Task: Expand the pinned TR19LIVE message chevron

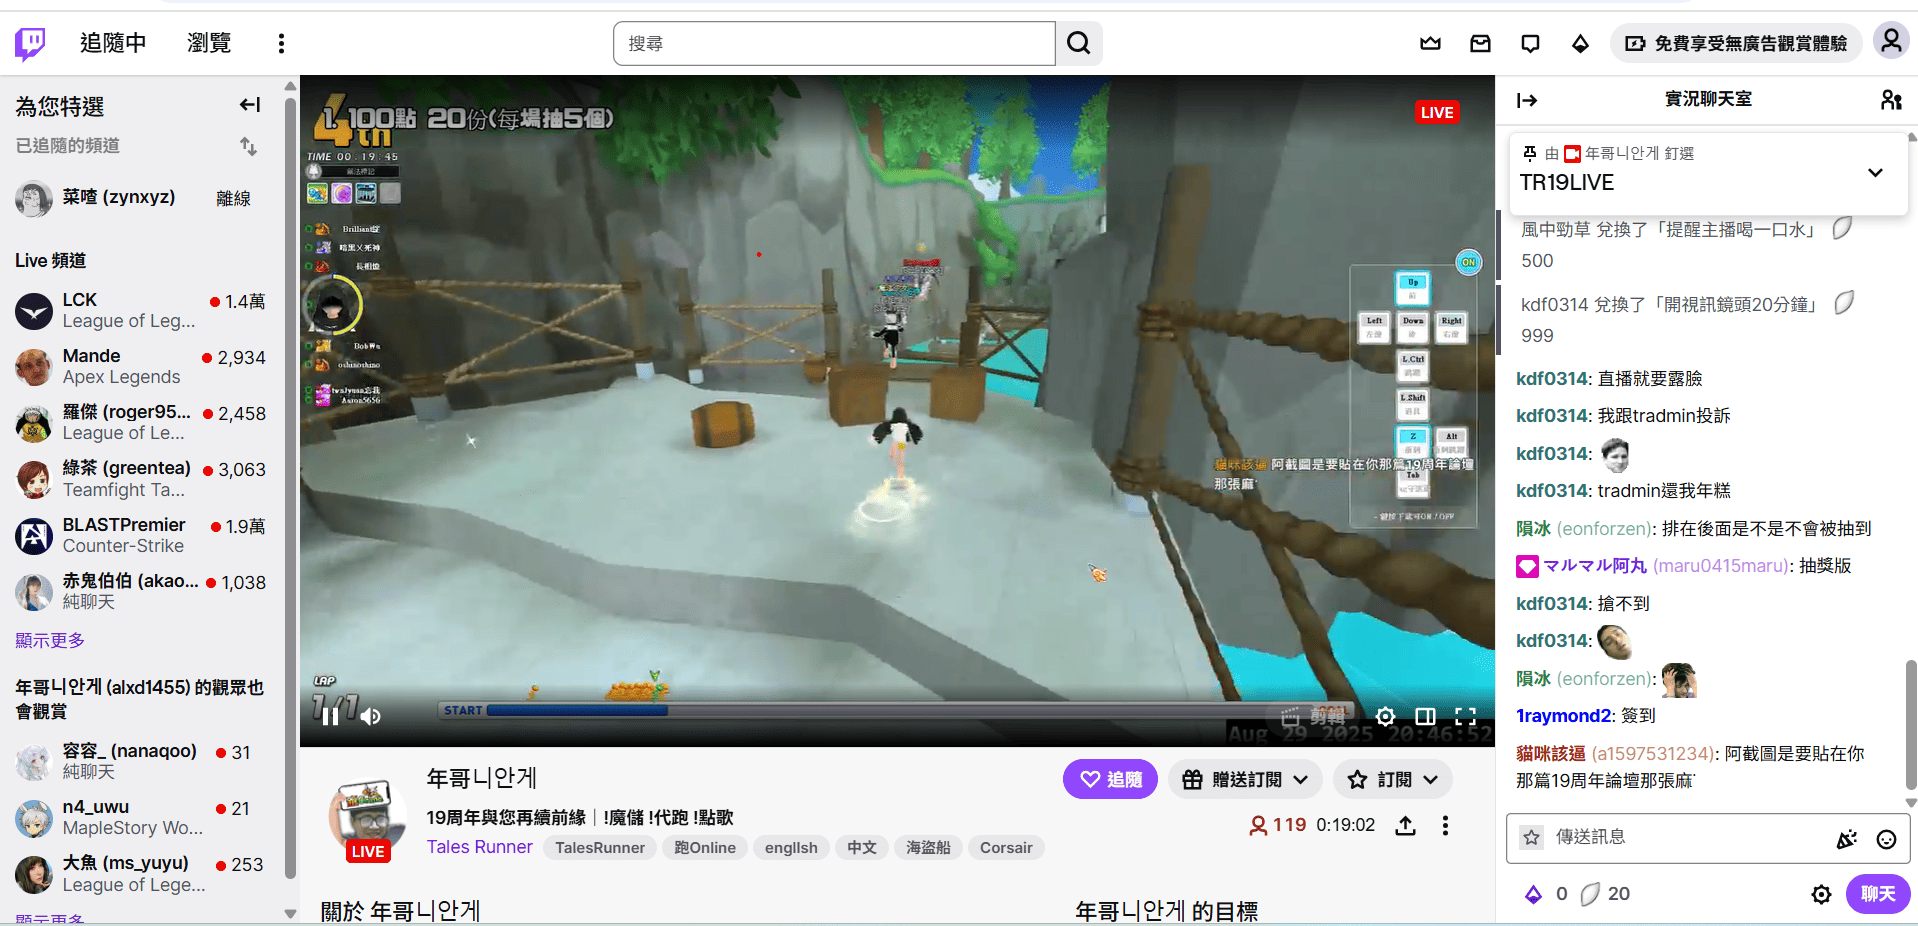Action: (x=1875, y=172)
